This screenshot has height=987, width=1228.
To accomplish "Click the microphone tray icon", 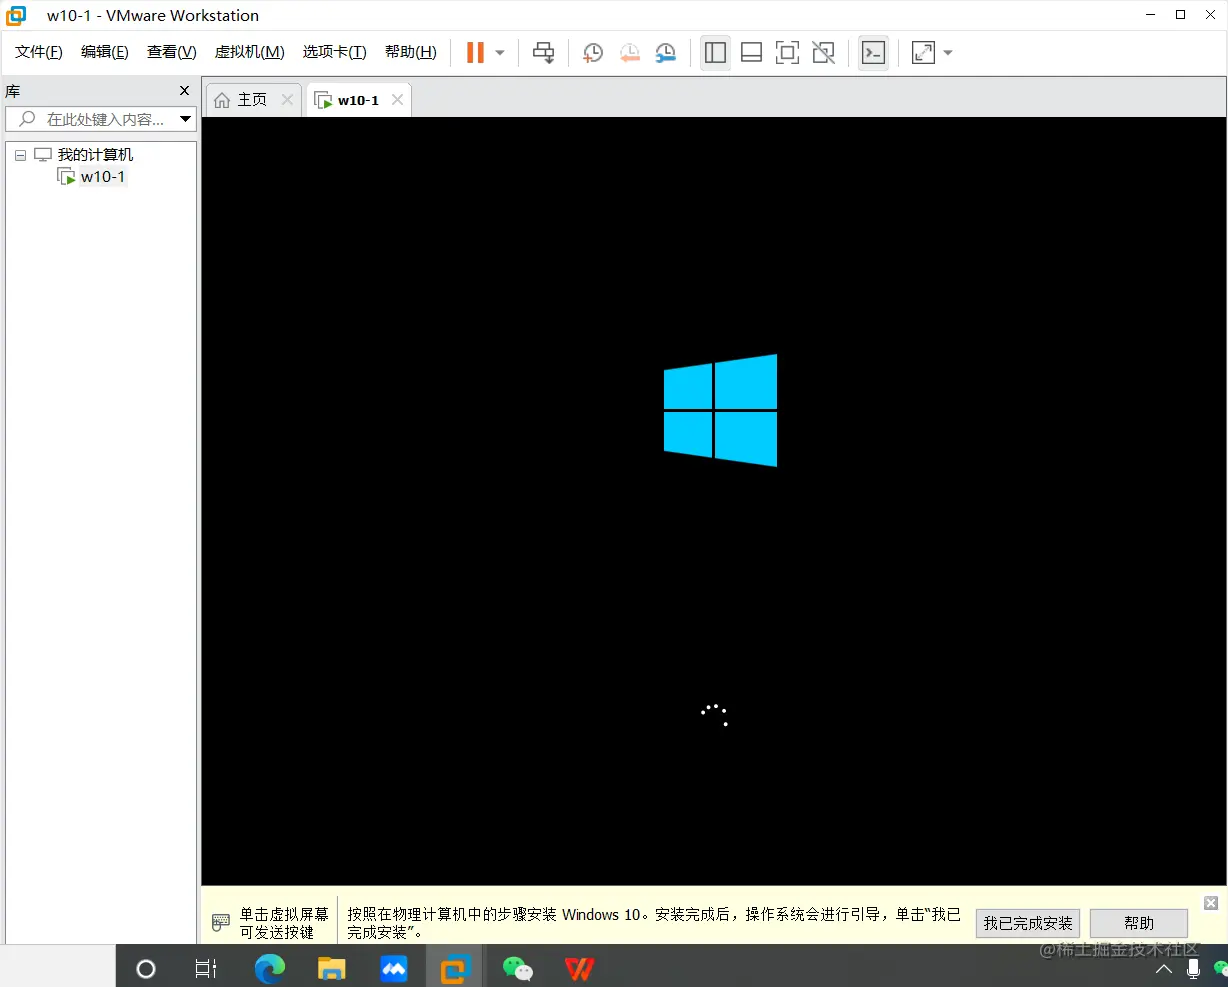I will pos(1193,969).
